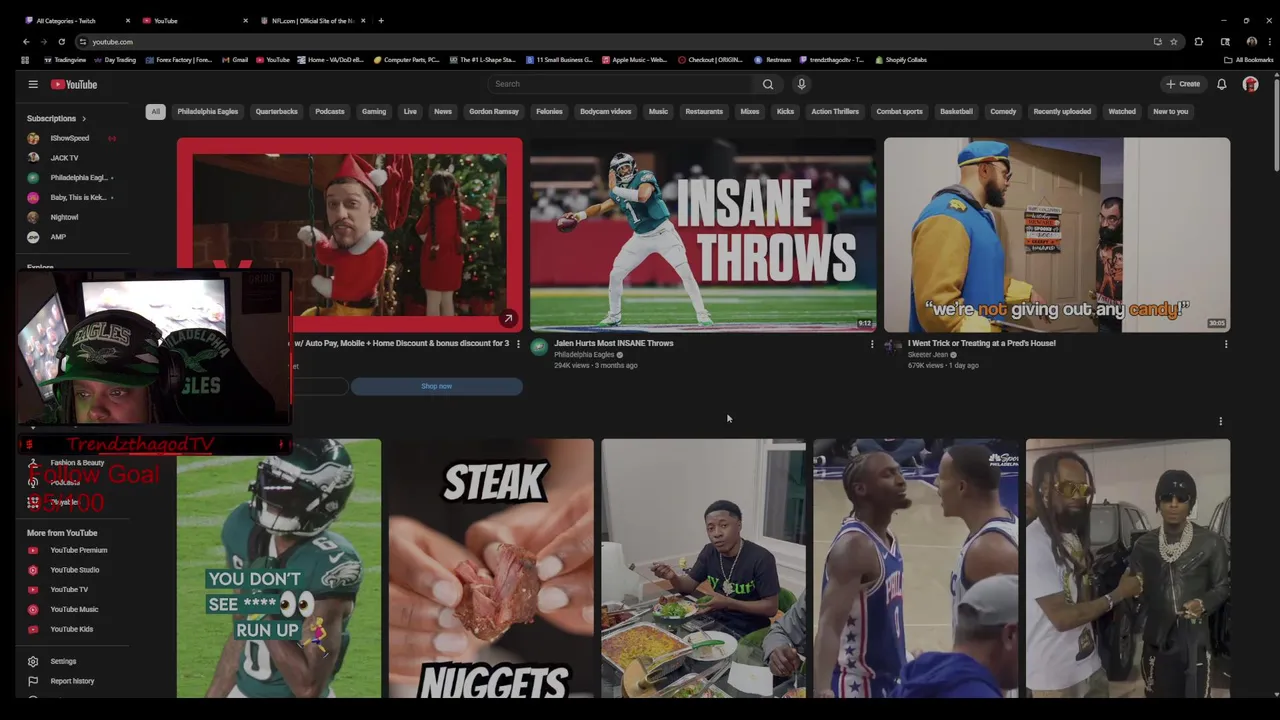Select the Recently uploaded filter chip

click(1062, 112)
